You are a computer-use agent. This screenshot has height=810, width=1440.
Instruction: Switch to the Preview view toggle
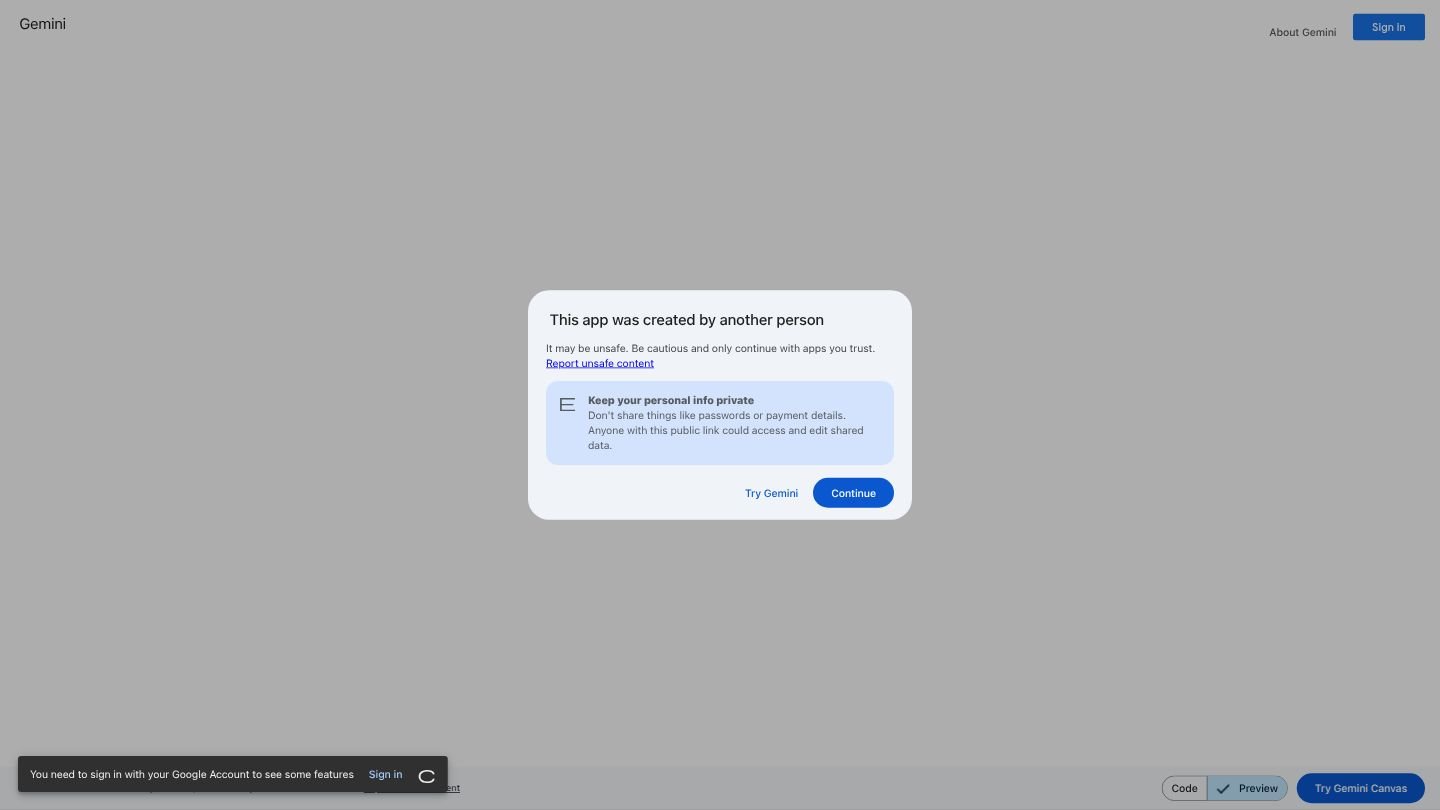(1247, 788)
